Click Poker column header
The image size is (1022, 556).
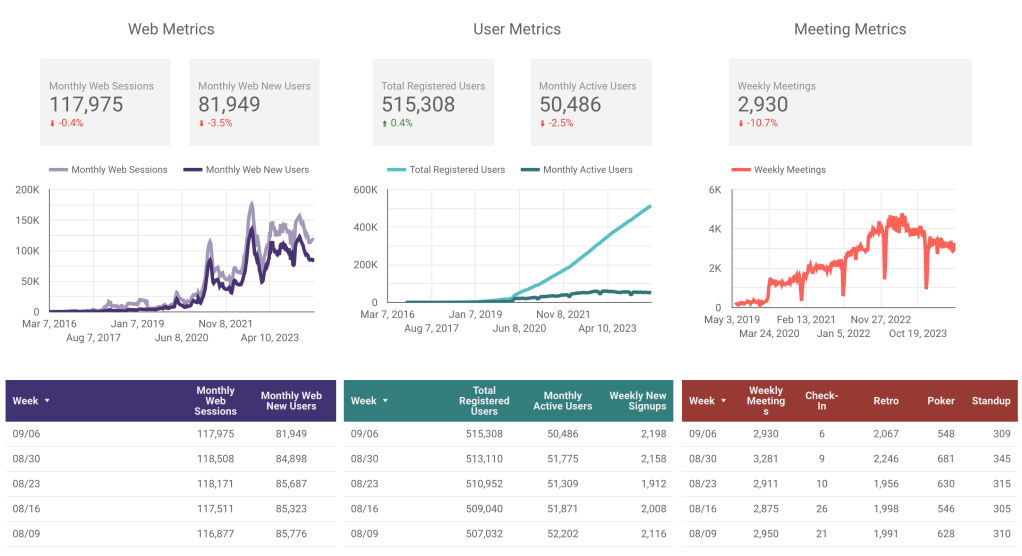coord(941,401)
